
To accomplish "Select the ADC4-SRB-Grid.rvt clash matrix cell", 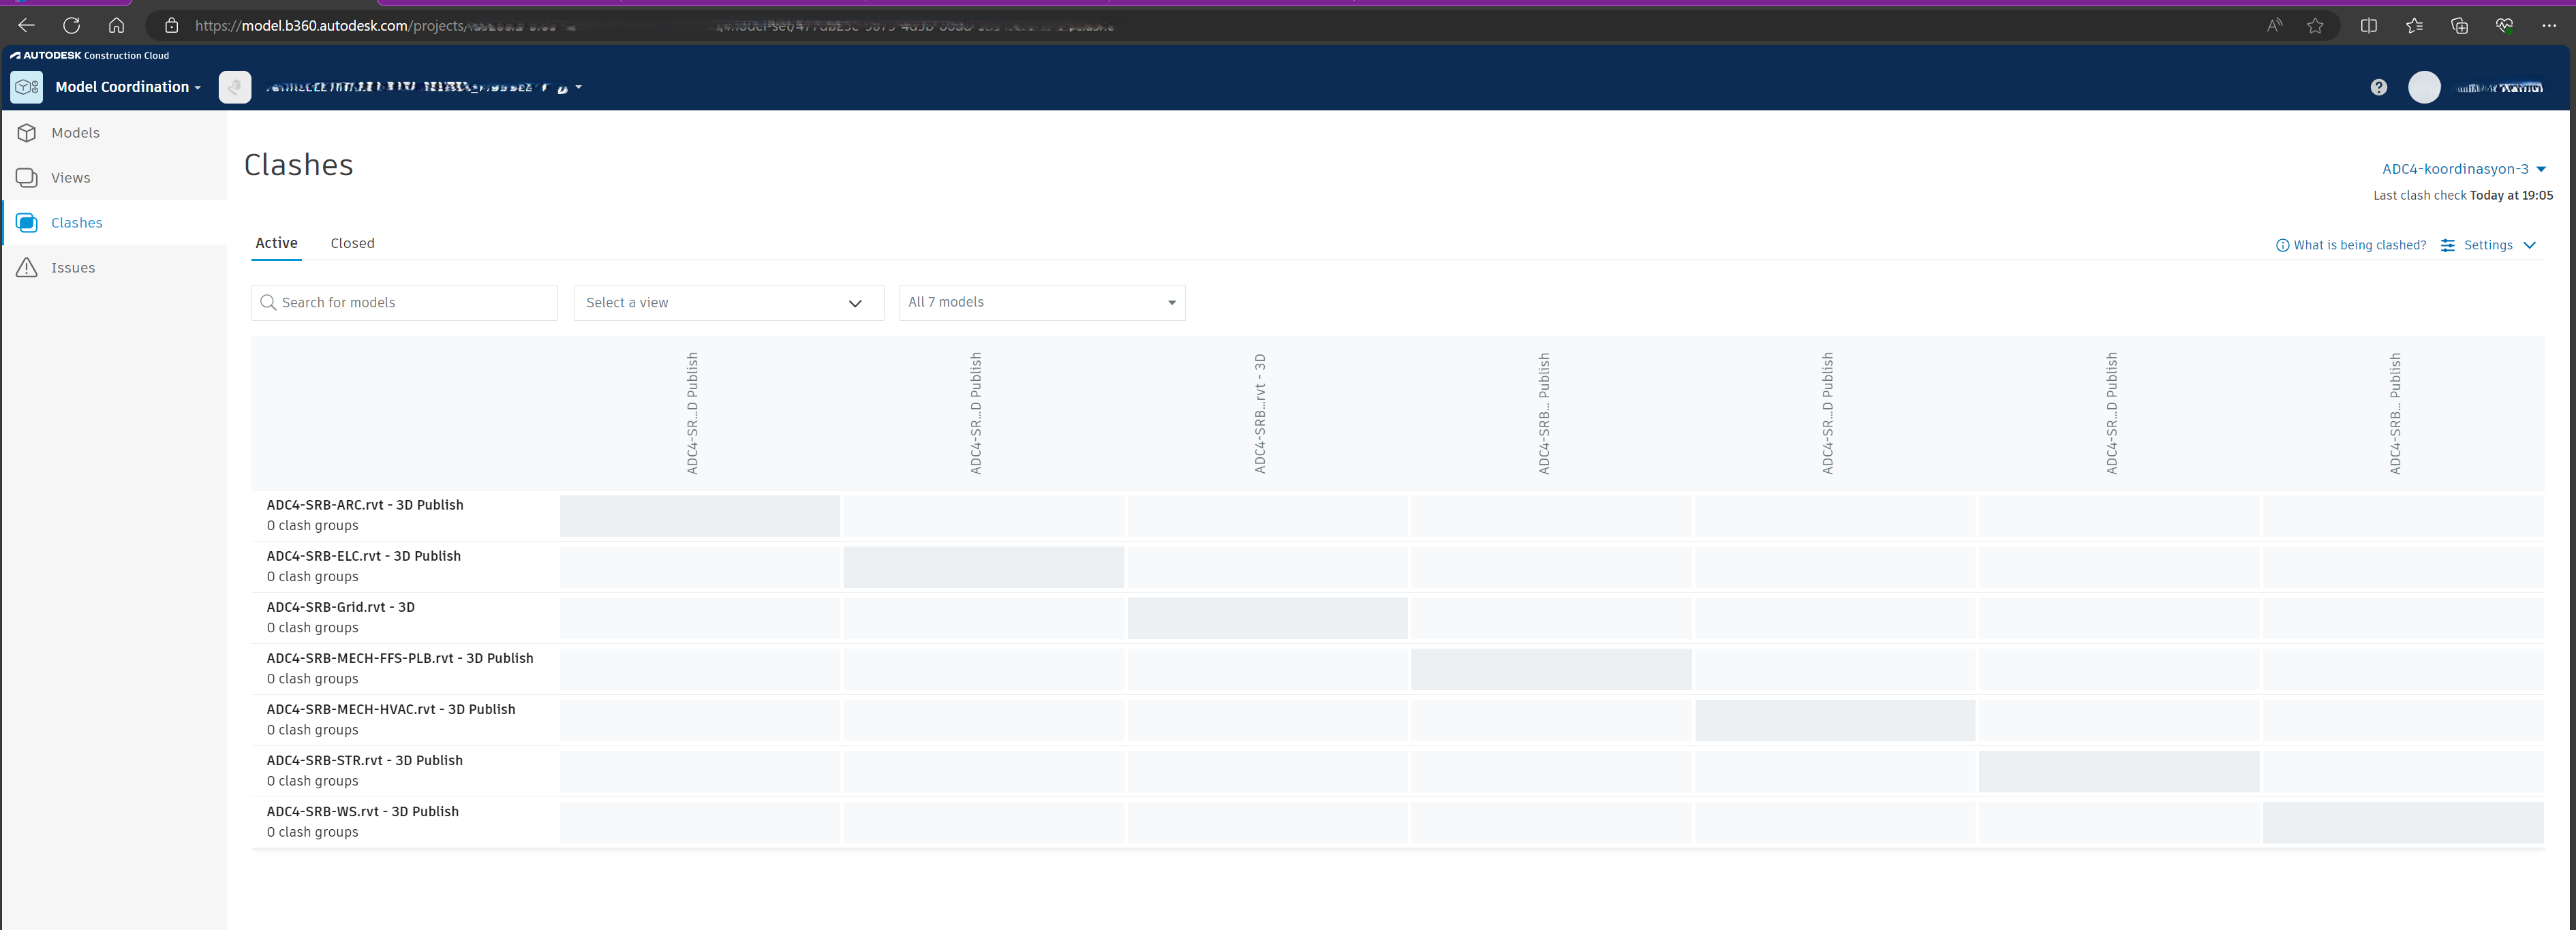I will (x=1267, y=618).
